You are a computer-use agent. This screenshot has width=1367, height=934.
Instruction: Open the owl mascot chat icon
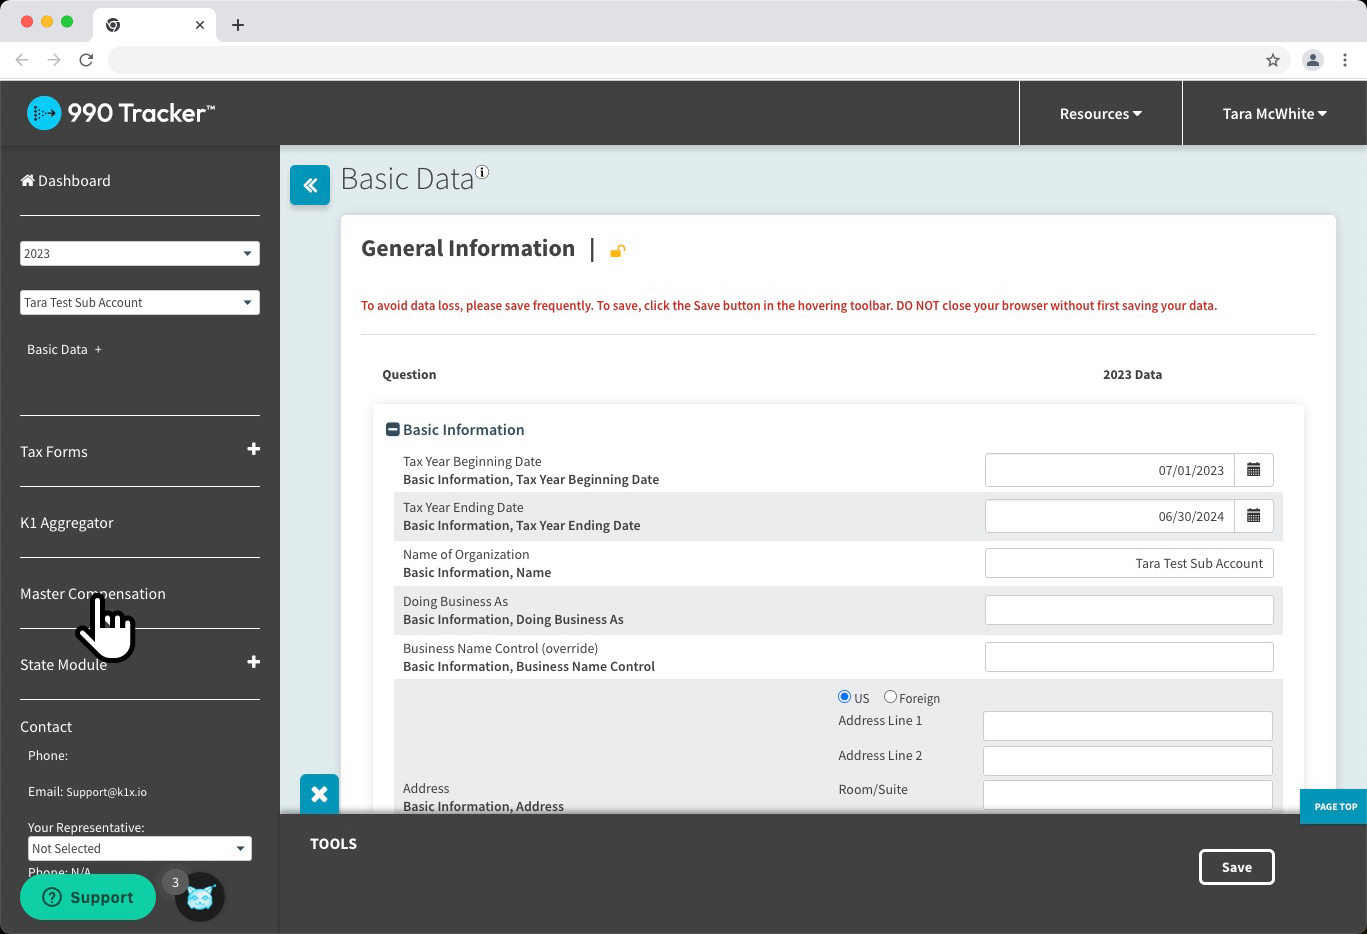200,897
